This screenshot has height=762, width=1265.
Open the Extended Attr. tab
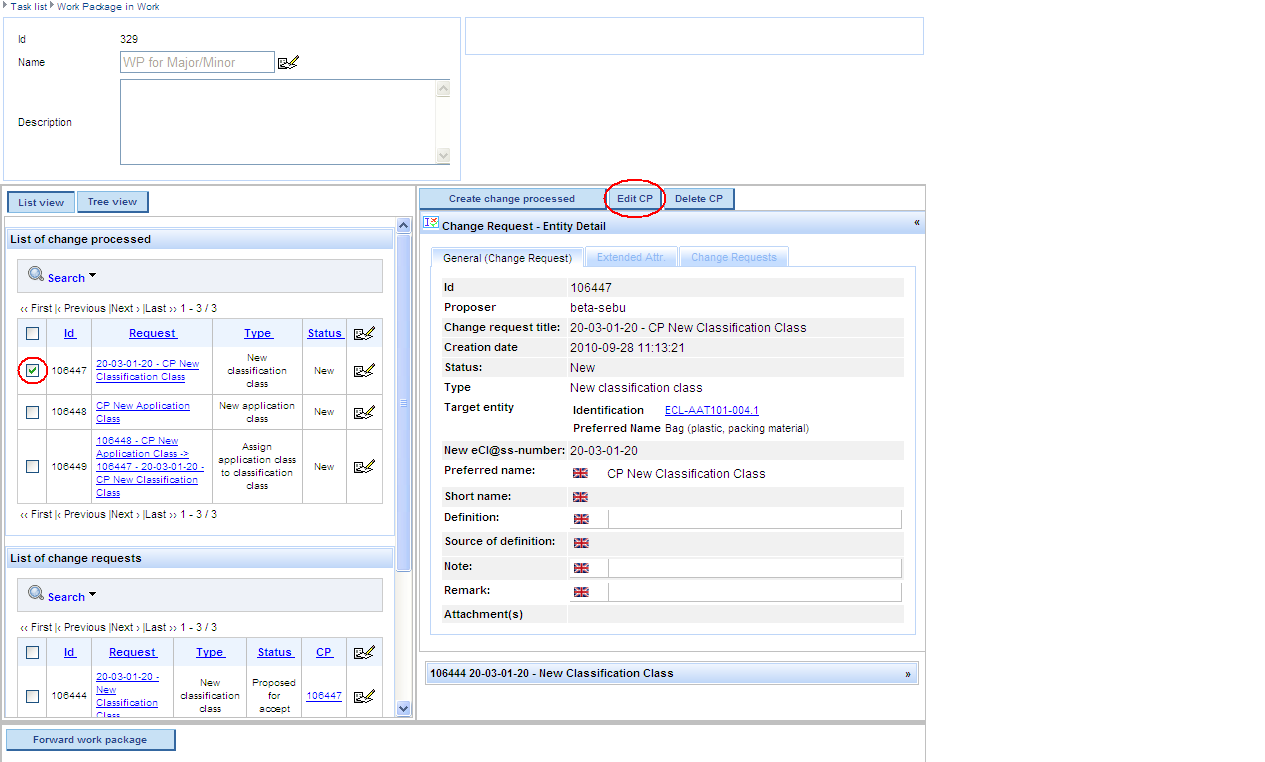click(x=631, y=258)
